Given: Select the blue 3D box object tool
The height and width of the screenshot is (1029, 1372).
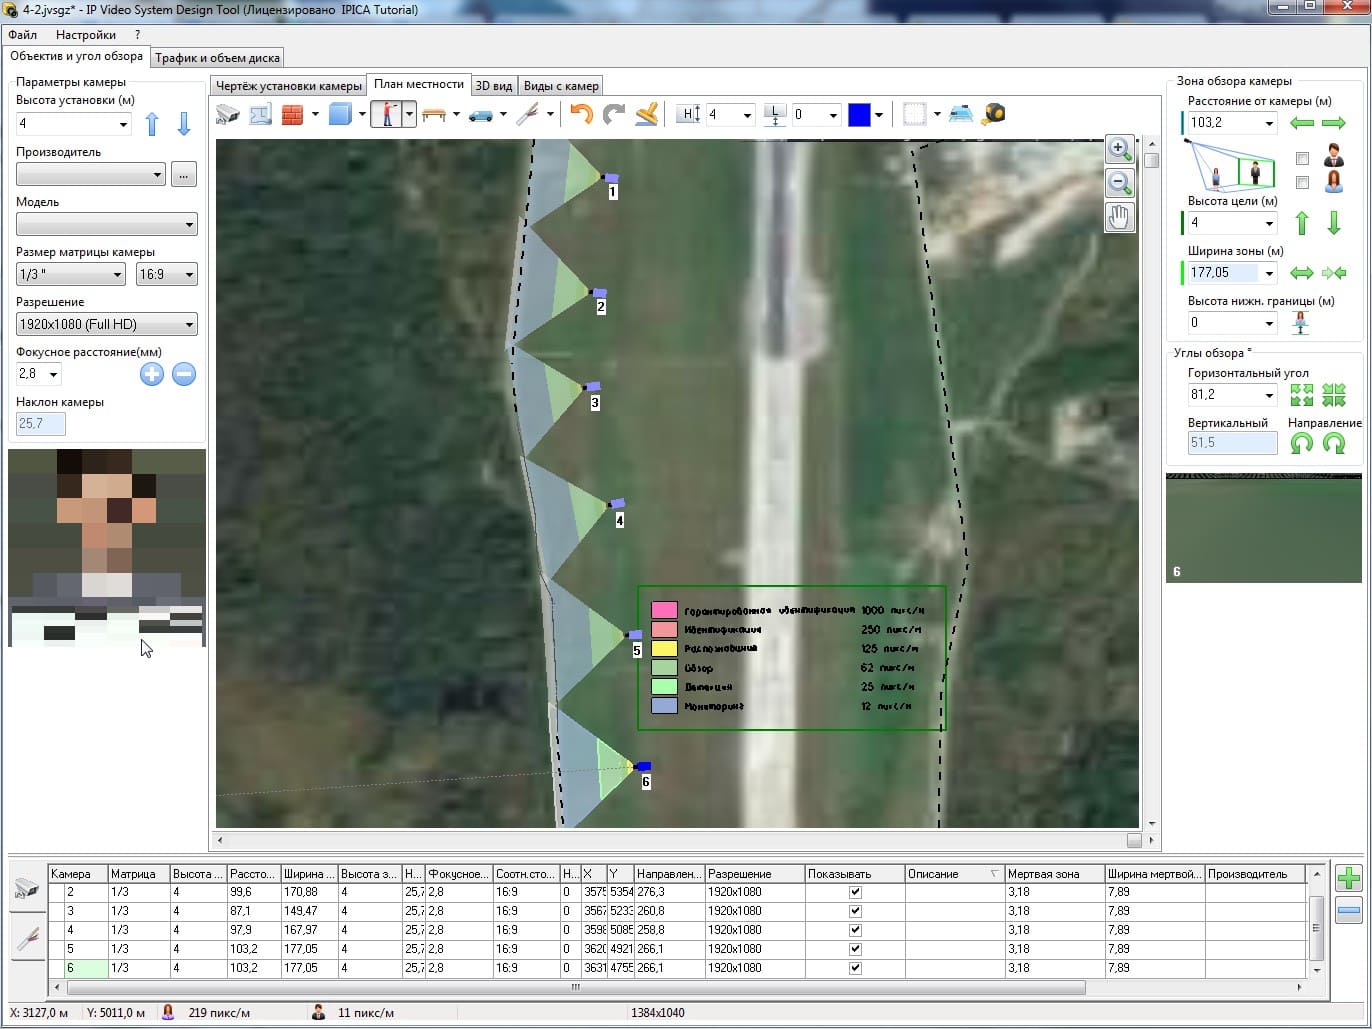Looking at the screenshot, I should [340, 114].
